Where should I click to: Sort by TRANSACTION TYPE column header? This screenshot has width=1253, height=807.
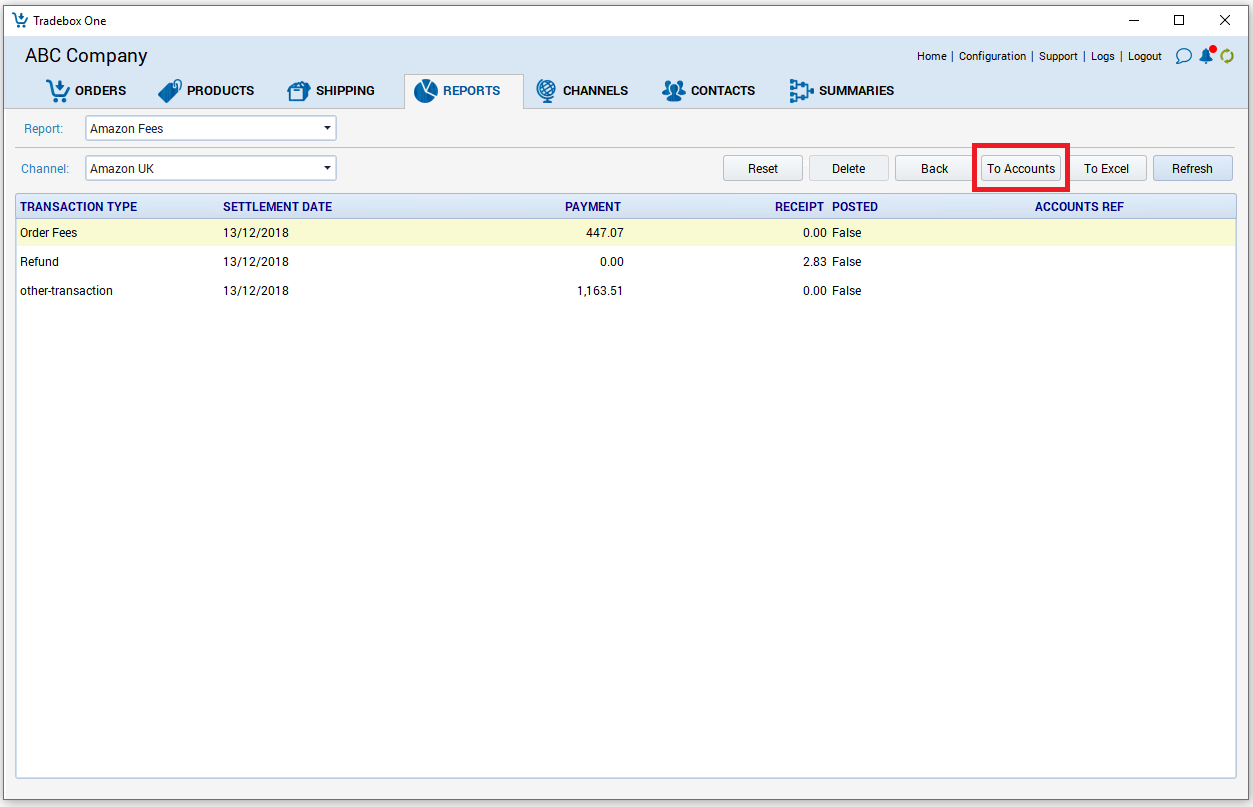point(79,207)
